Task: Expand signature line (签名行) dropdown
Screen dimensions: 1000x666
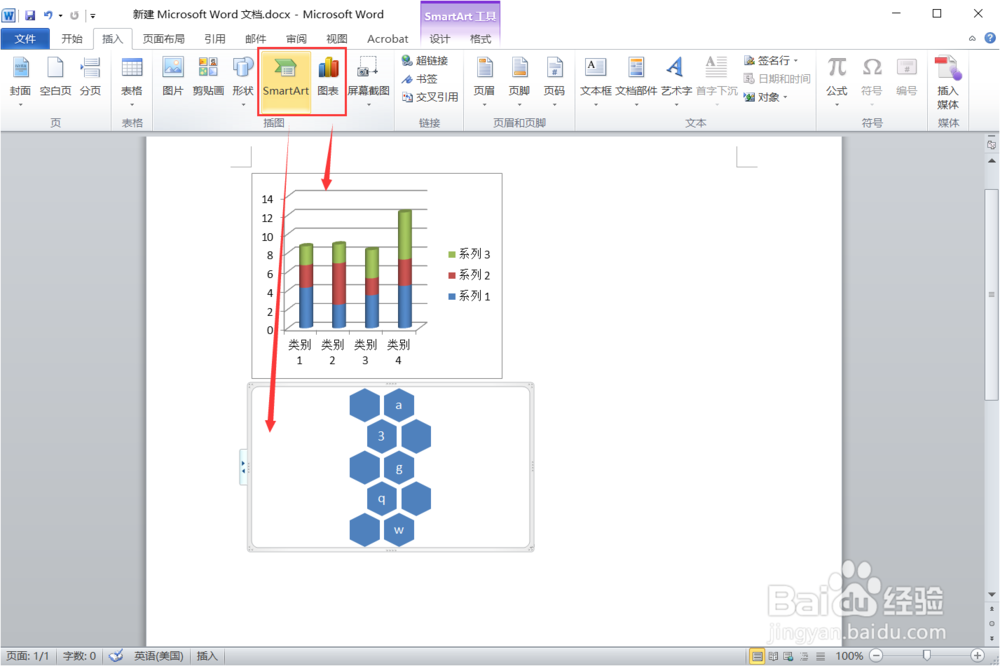Action: [x=796, y=61]
